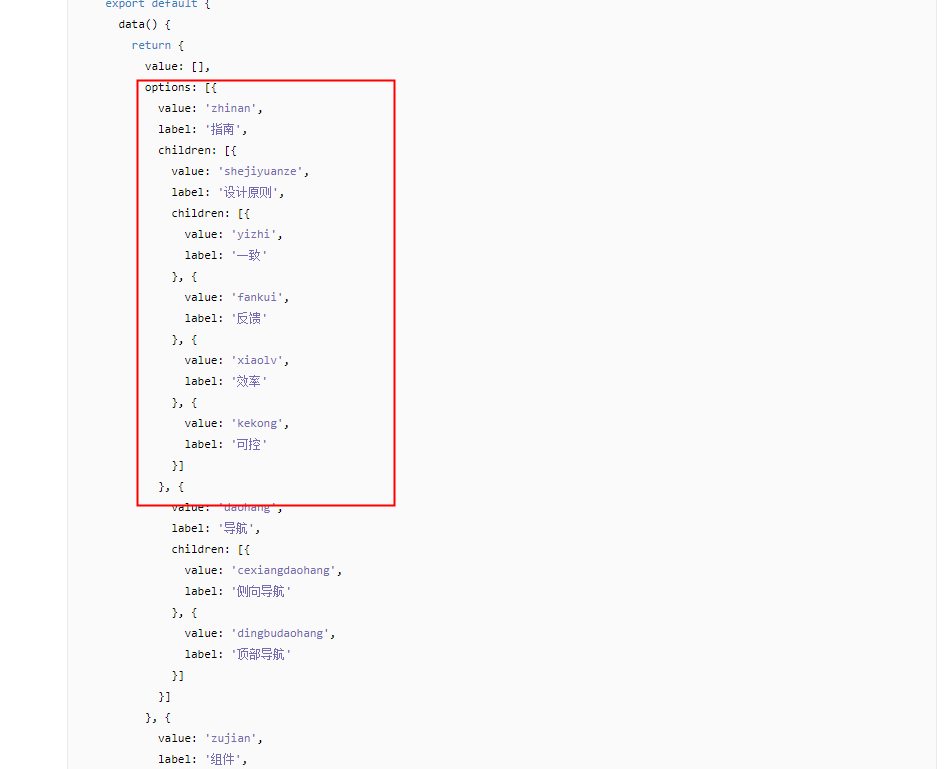Image resolution: width=944 pixels, height=769 pixels.
Task: Select the 'shejiyuanze' value string
Action: [263, 172]
